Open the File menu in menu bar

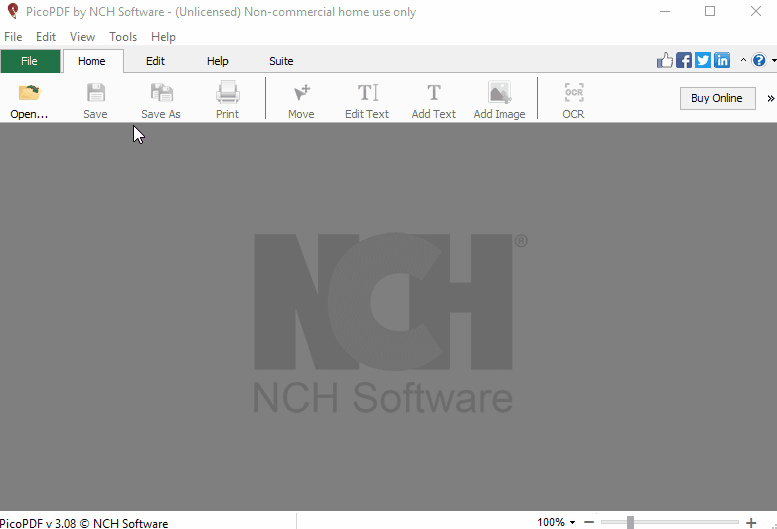[x=13, y=37]
